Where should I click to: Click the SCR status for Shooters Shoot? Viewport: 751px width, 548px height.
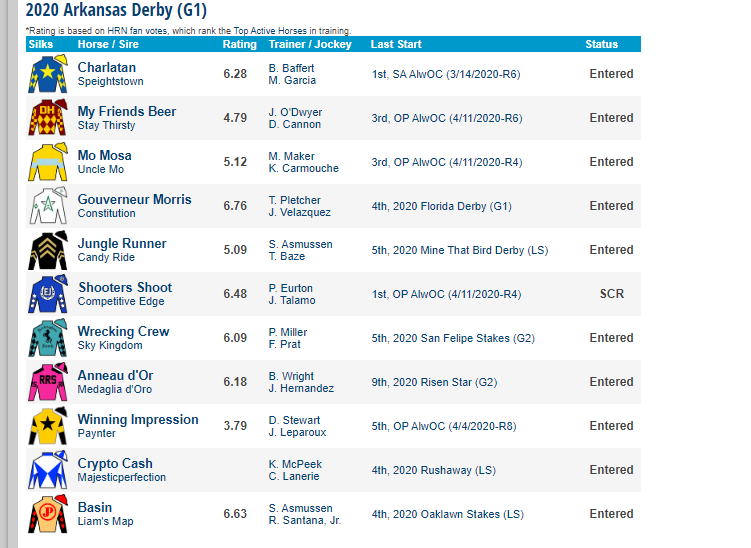coord(612,294)
